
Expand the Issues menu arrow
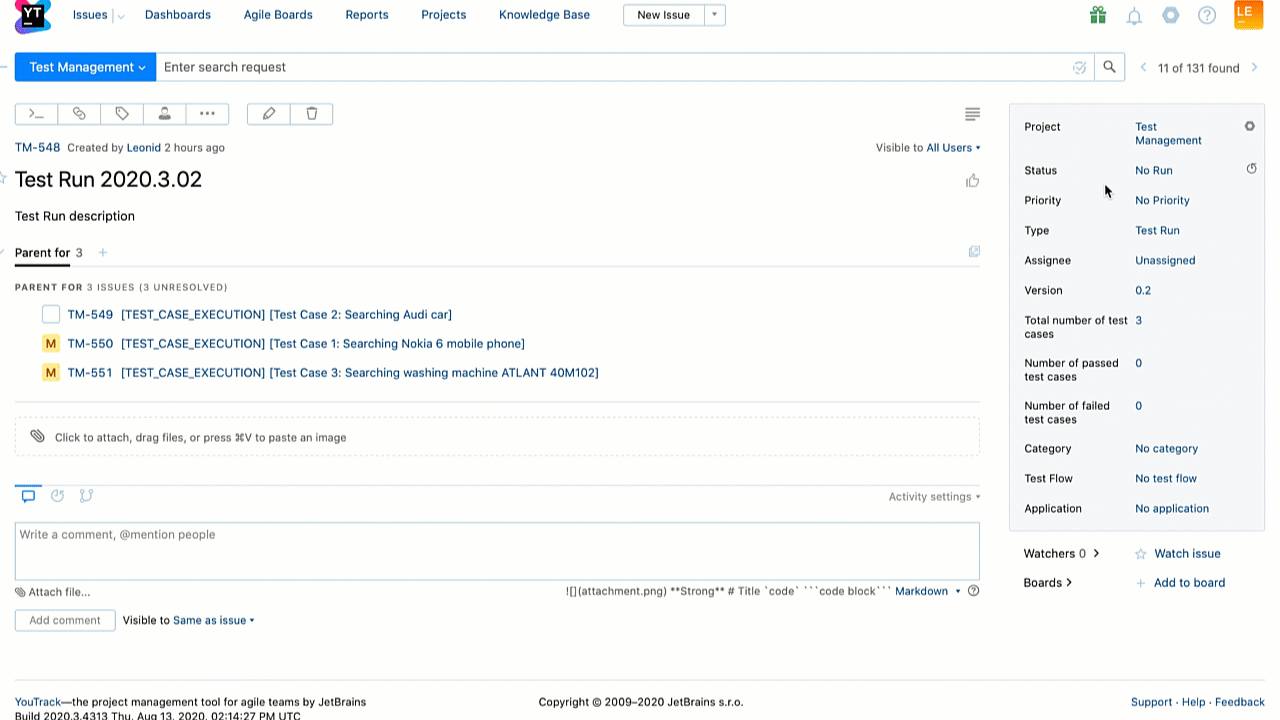(x=120, y=16)
